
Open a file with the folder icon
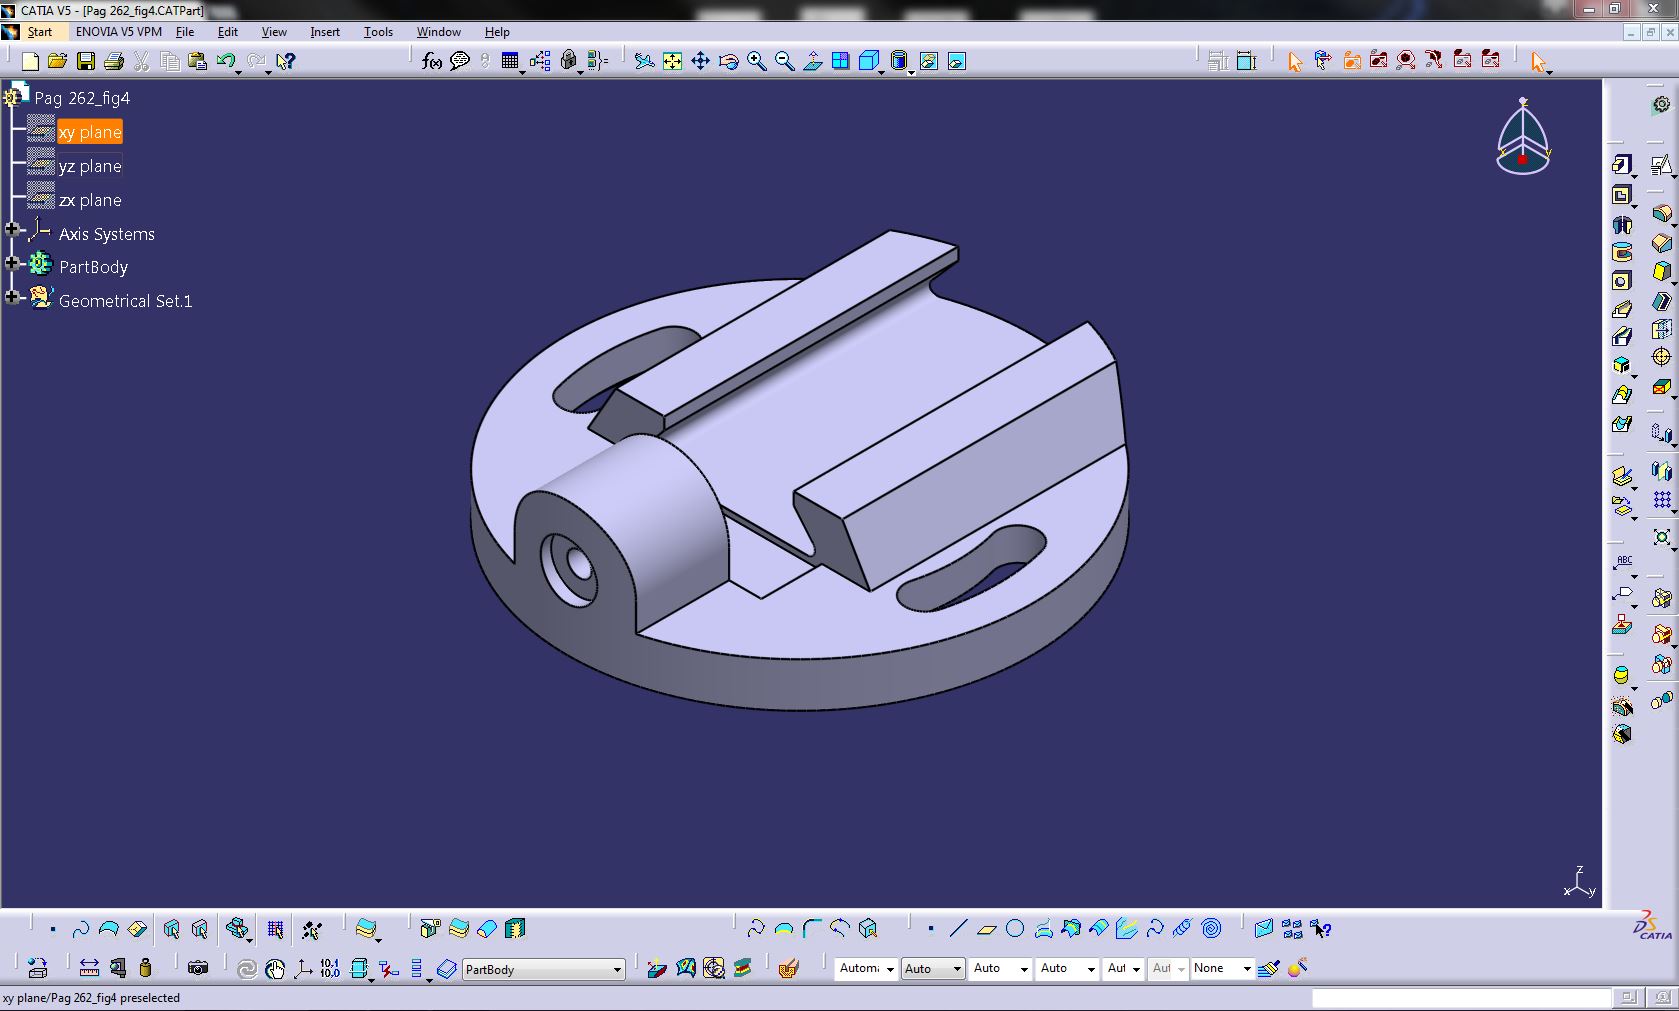point(57,62)
